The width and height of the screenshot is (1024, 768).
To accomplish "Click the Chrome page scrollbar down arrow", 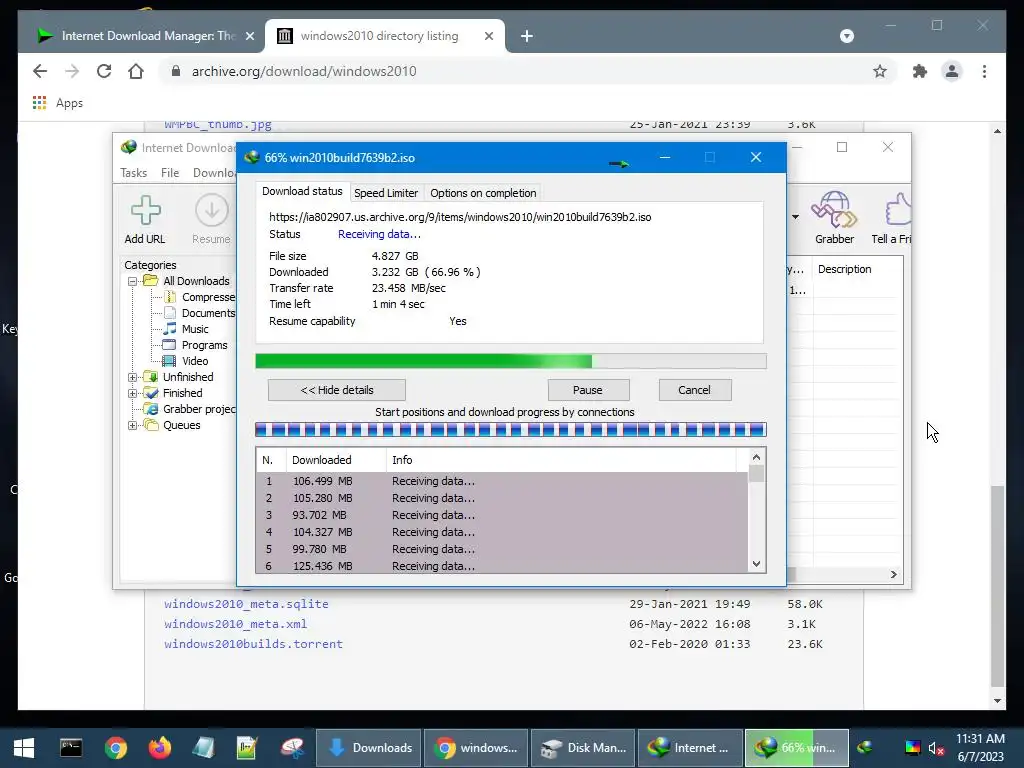I will (x=997, y=701).
